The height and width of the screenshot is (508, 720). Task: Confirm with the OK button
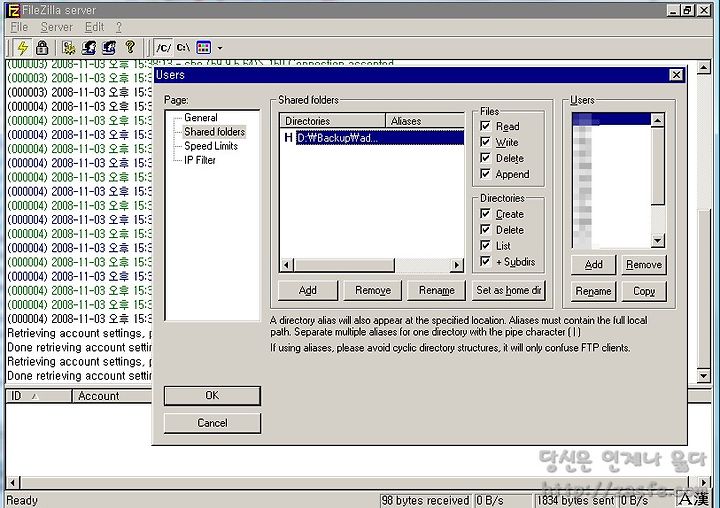[x=212, y=395]
